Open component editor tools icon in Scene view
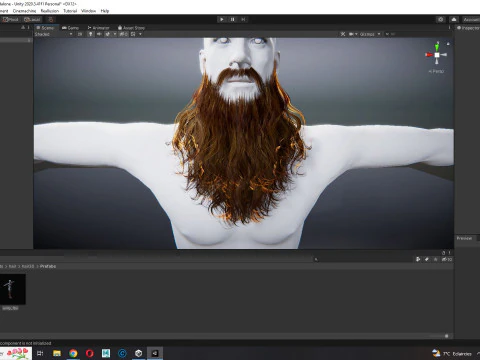Image resolution: width=480 pixels, height=360 pixels. pos(343,34)
